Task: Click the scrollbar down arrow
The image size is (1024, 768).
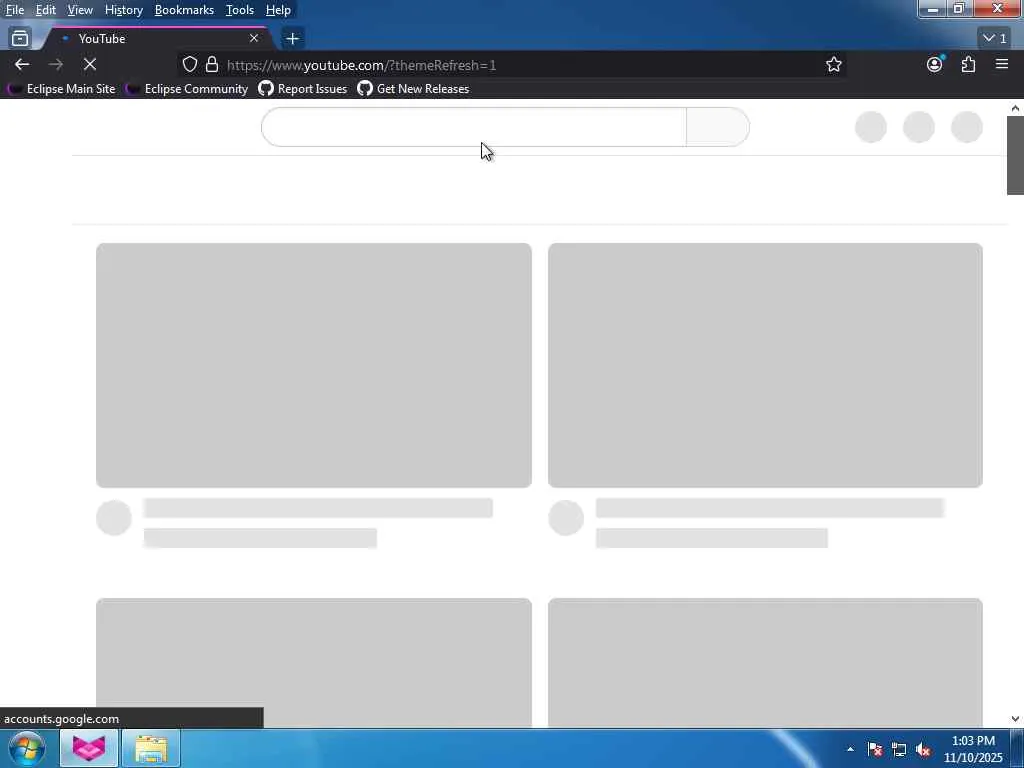Action: 1015,718
